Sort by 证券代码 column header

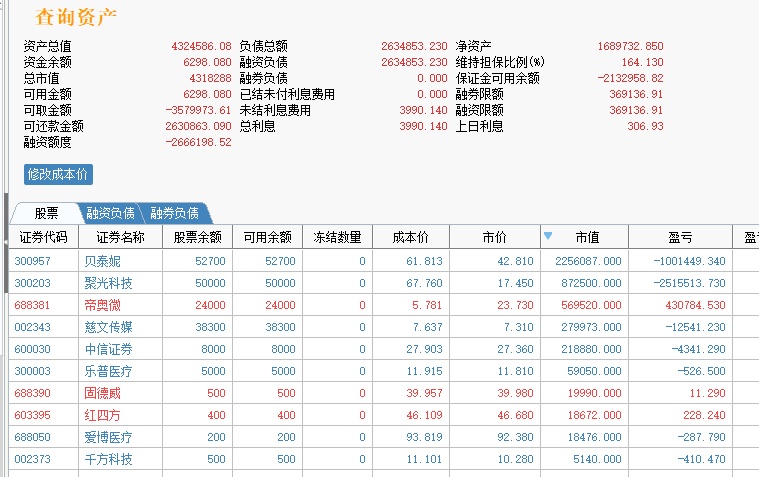[43, 237]
